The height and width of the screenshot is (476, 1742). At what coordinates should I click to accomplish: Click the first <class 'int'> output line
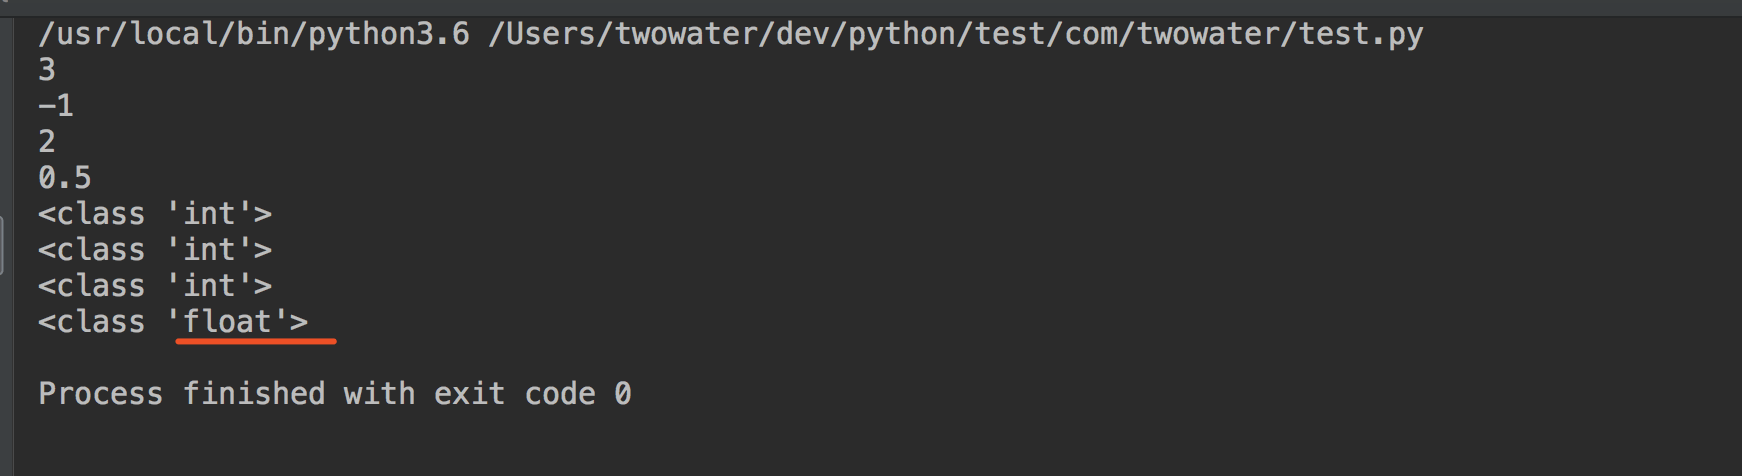pos(155,214)
